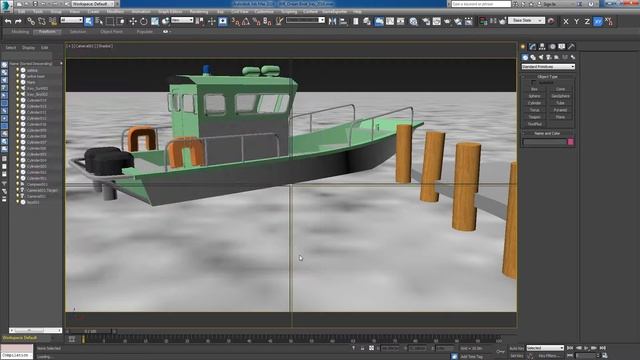640x360 pixels.
Task: Undo the last action in the main toolbar
Action: [x=8, y=21]
